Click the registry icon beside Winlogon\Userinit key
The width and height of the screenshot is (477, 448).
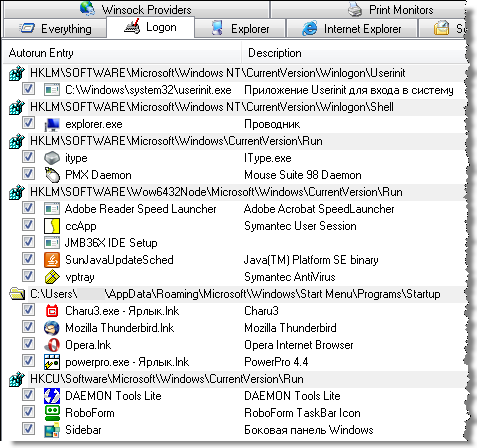tap(17, 73)
